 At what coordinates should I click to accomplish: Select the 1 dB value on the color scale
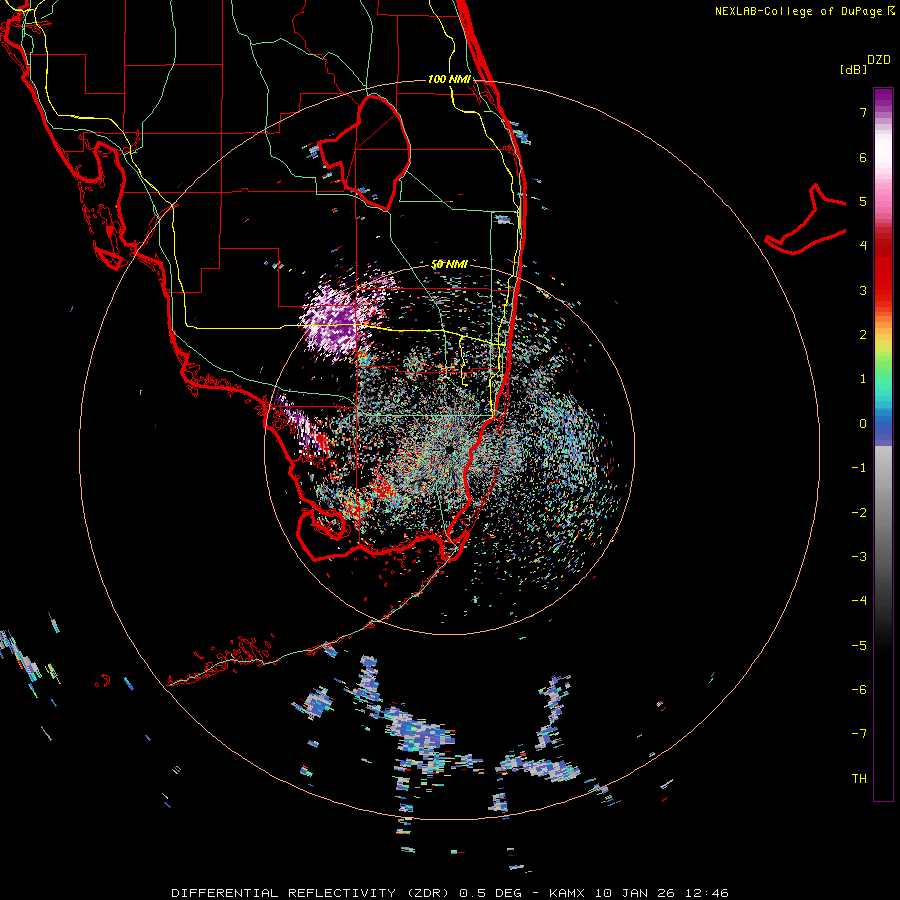point(863,379)
